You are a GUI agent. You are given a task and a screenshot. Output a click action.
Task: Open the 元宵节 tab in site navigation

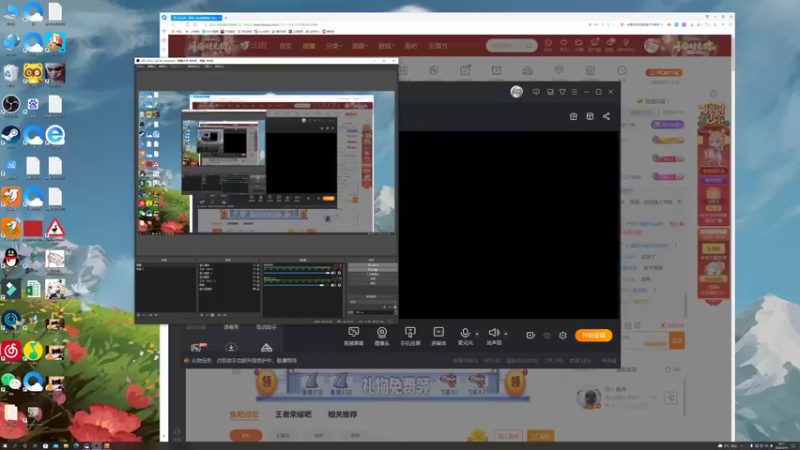(438, 46)
